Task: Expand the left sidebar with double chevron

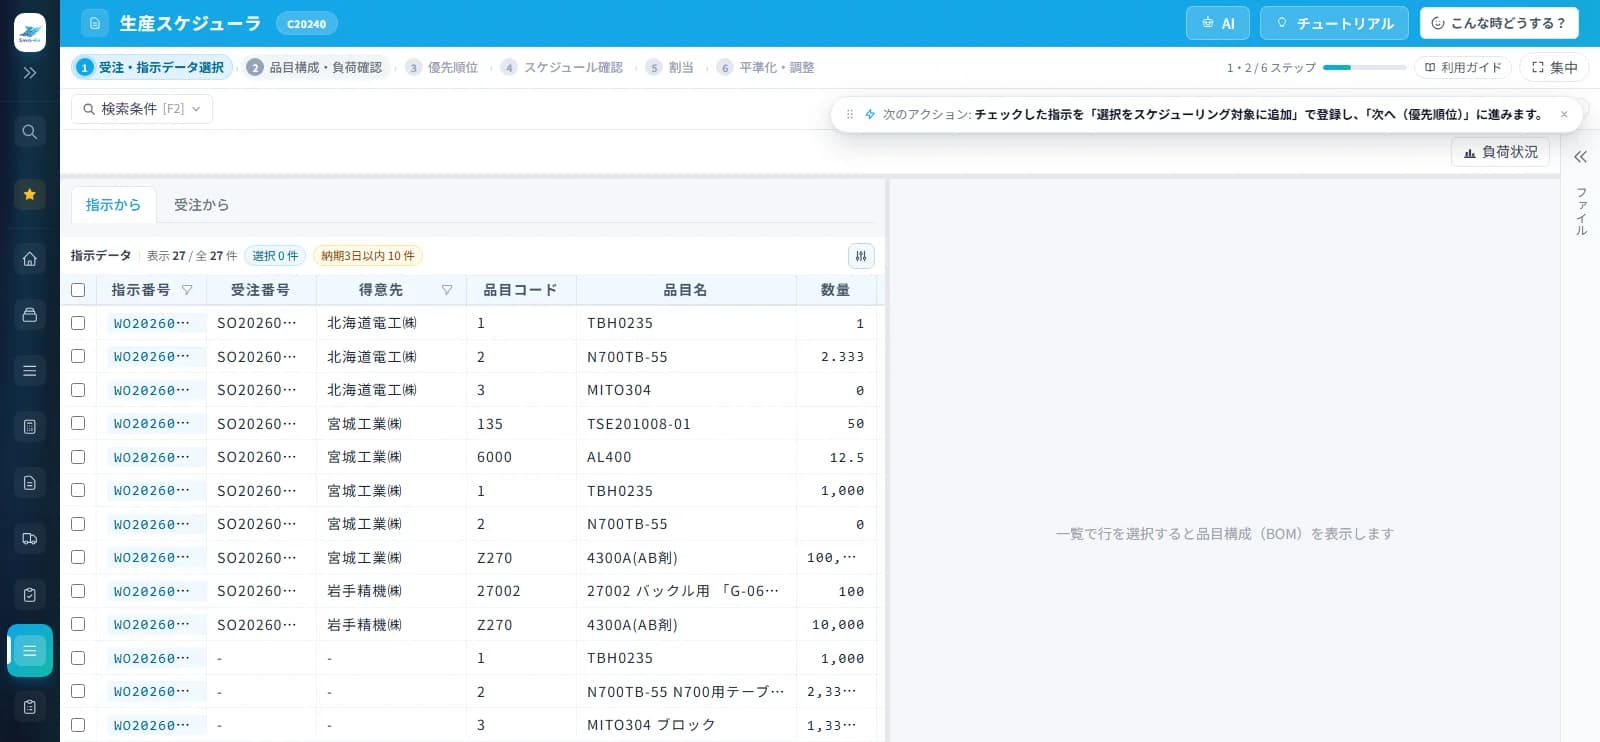Action: pos(30,73)
